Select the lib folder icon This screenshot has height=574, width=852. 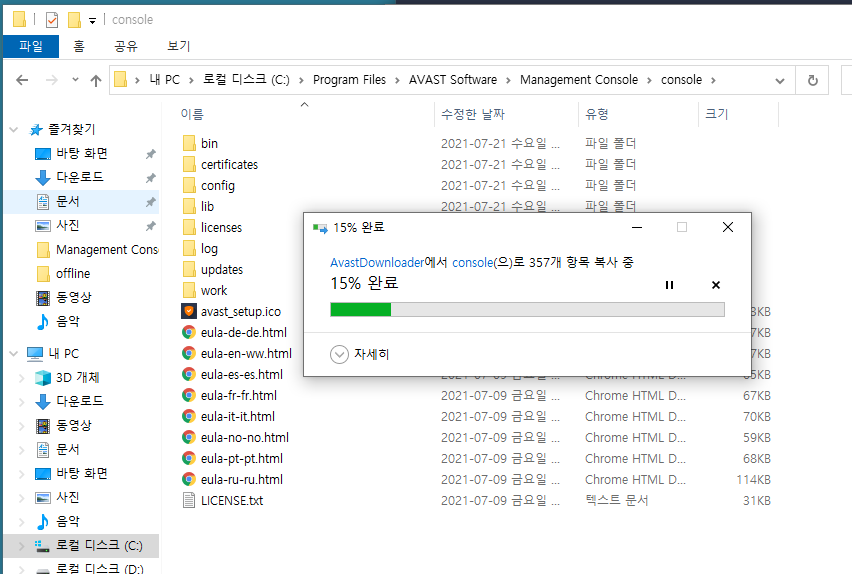pyautogui.click(x=189, y=207)
